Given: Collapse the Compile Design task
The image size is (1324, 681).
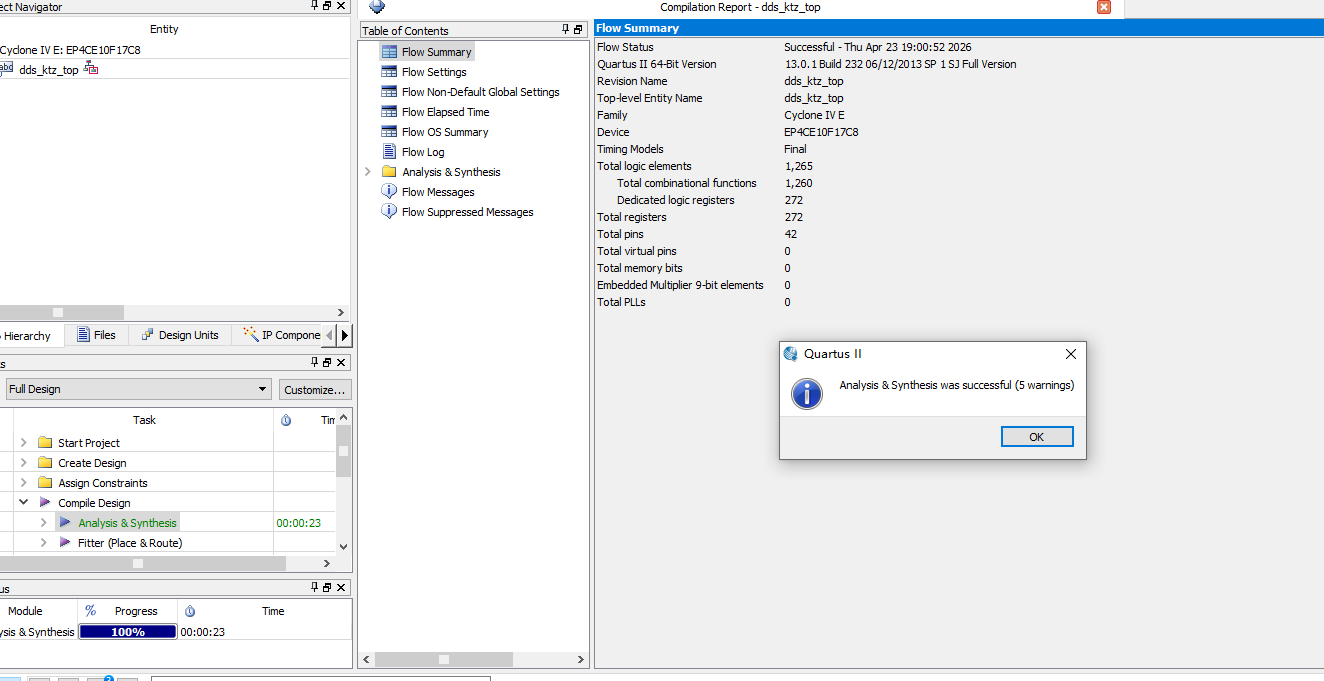Looking at the screenshot, I should [24, 503].
